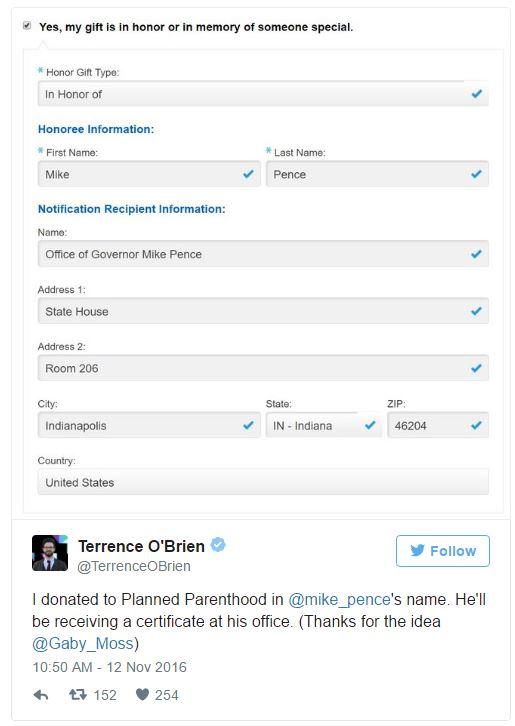This screenshot has width=515, height=726.
Task: Open the Honor Gift Type dropdown
Action: 263,94
